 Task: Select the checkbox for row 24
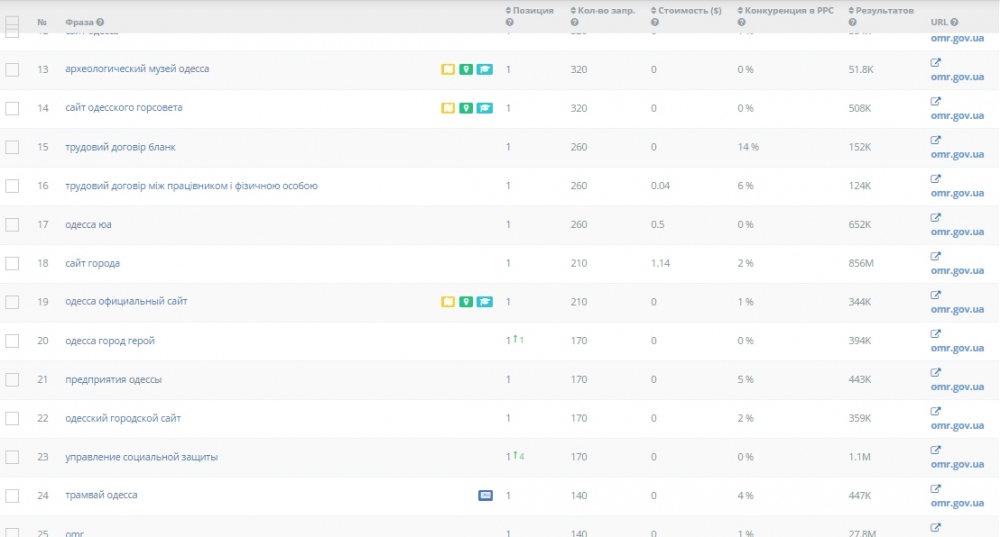[12, 495]
